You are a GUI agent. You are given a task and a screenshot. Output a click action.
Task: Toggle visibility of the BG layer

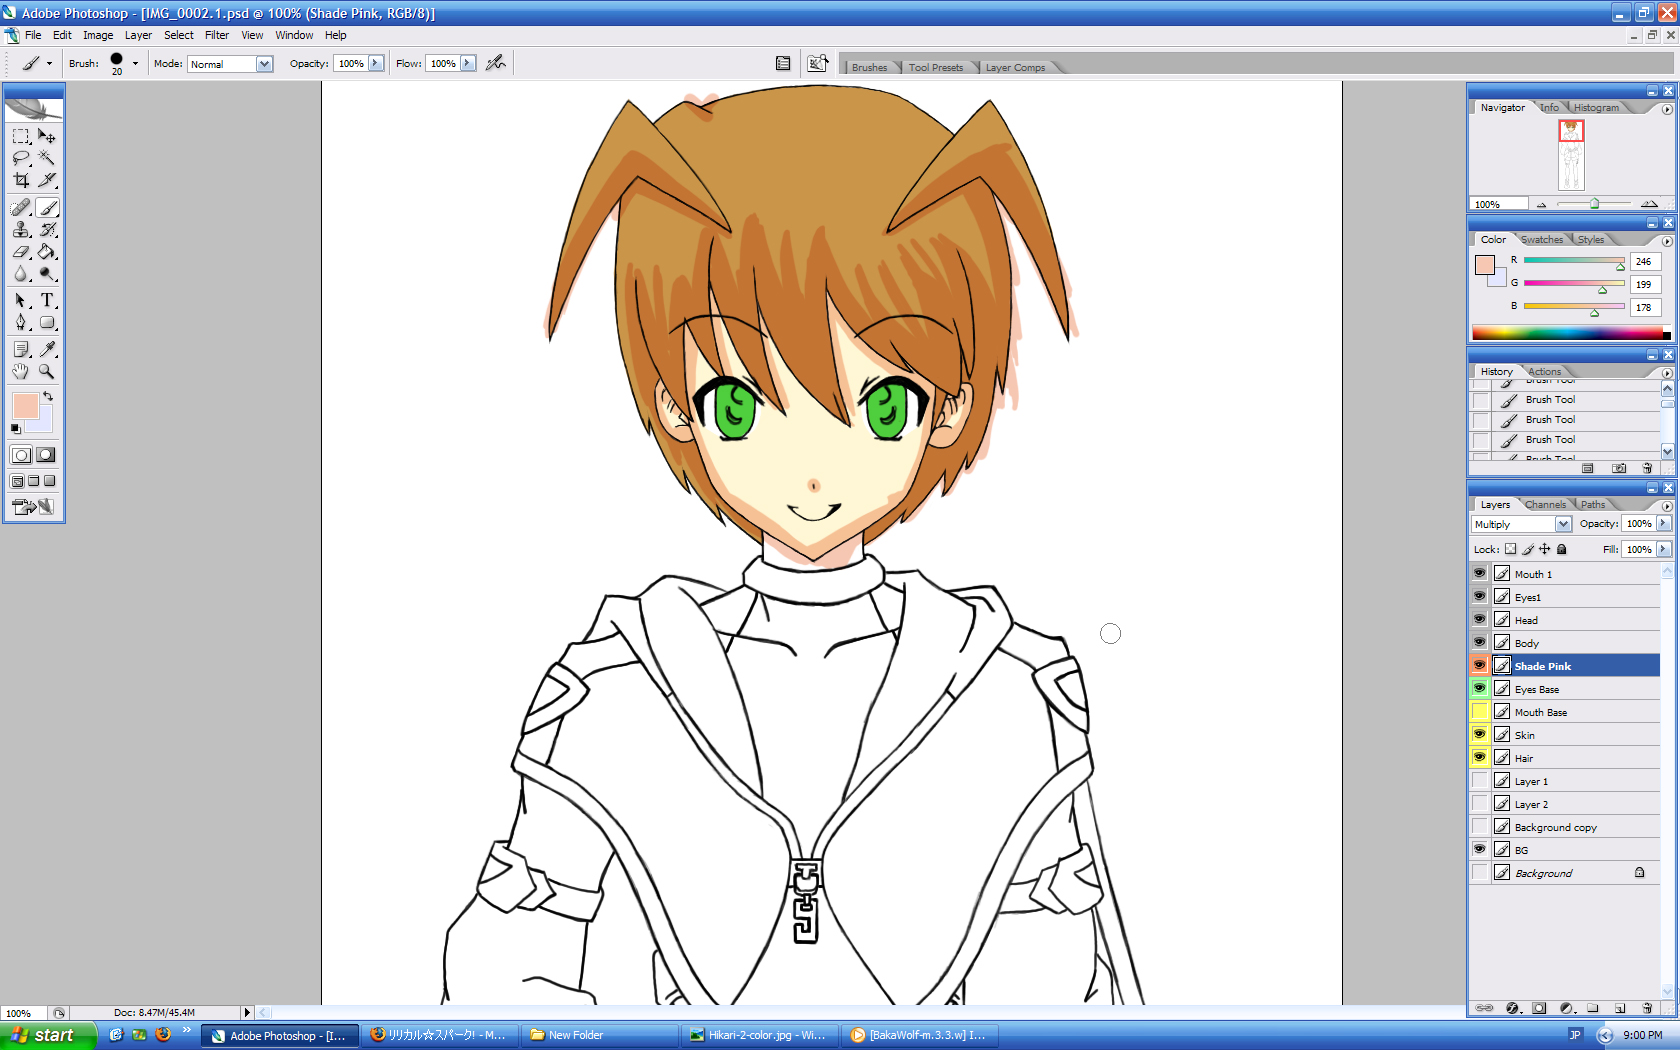pos(1479,850)
